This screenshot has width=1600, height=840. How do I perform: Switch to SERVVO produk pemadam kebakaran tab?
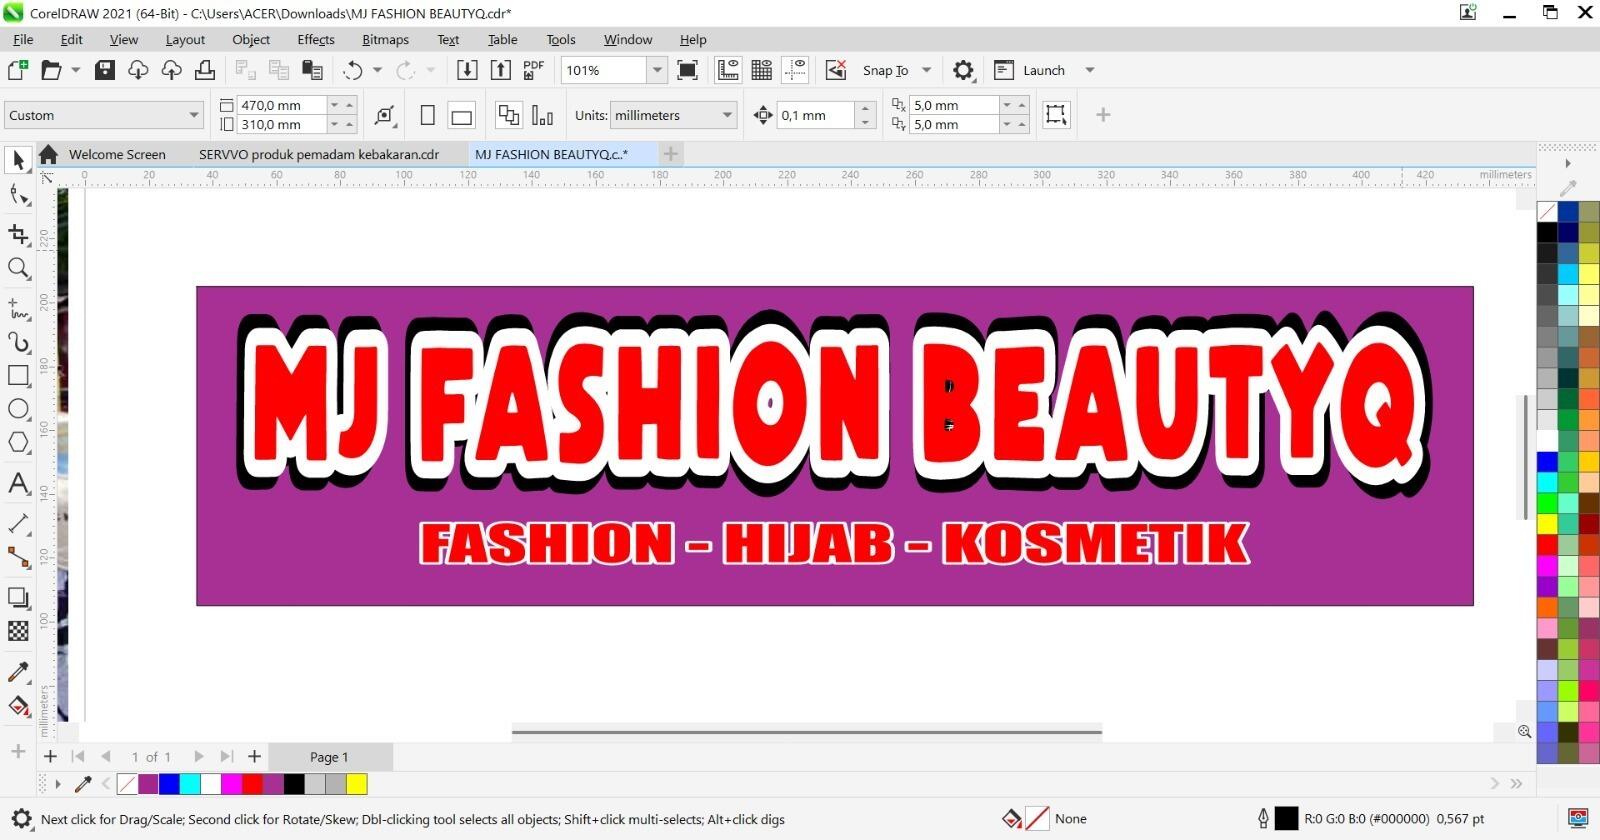318,154
